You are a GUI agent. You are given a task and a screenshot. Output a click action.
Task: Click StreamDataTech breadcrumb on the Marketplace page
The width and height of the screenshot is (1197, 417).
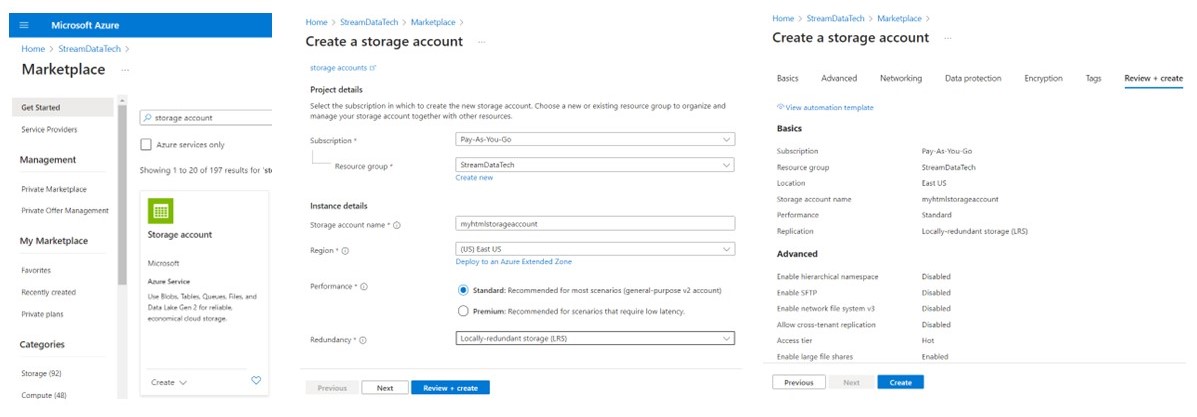90,49
